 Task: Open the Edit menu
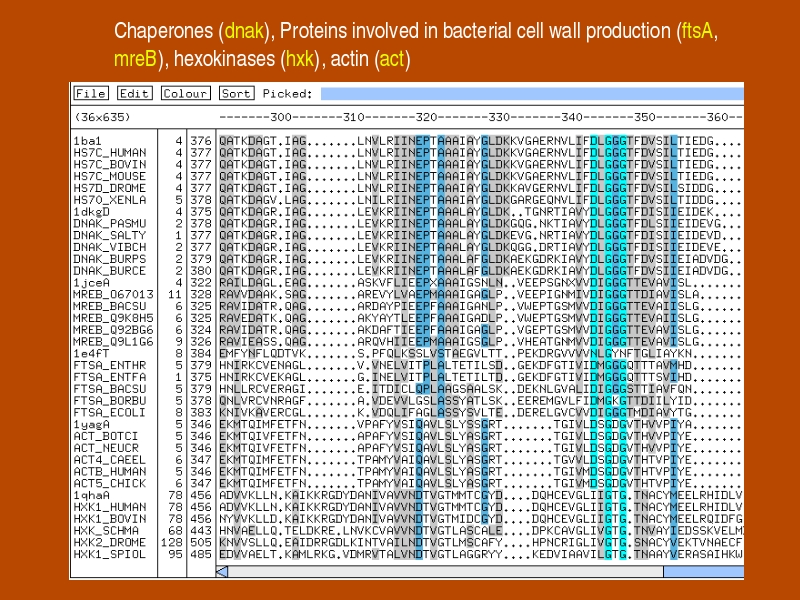(x=134, y=94)
